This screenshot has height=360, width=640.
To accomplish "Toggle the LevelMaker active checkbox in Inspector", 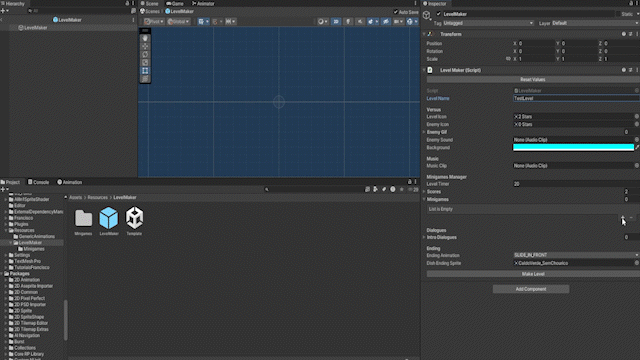I will pos(438,14).
